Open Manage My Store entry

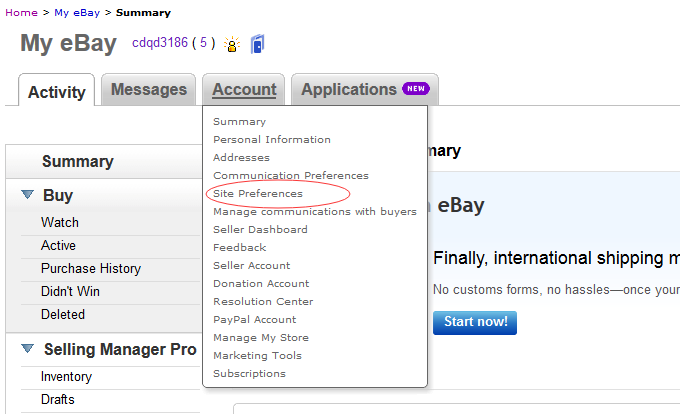(261, 338)
